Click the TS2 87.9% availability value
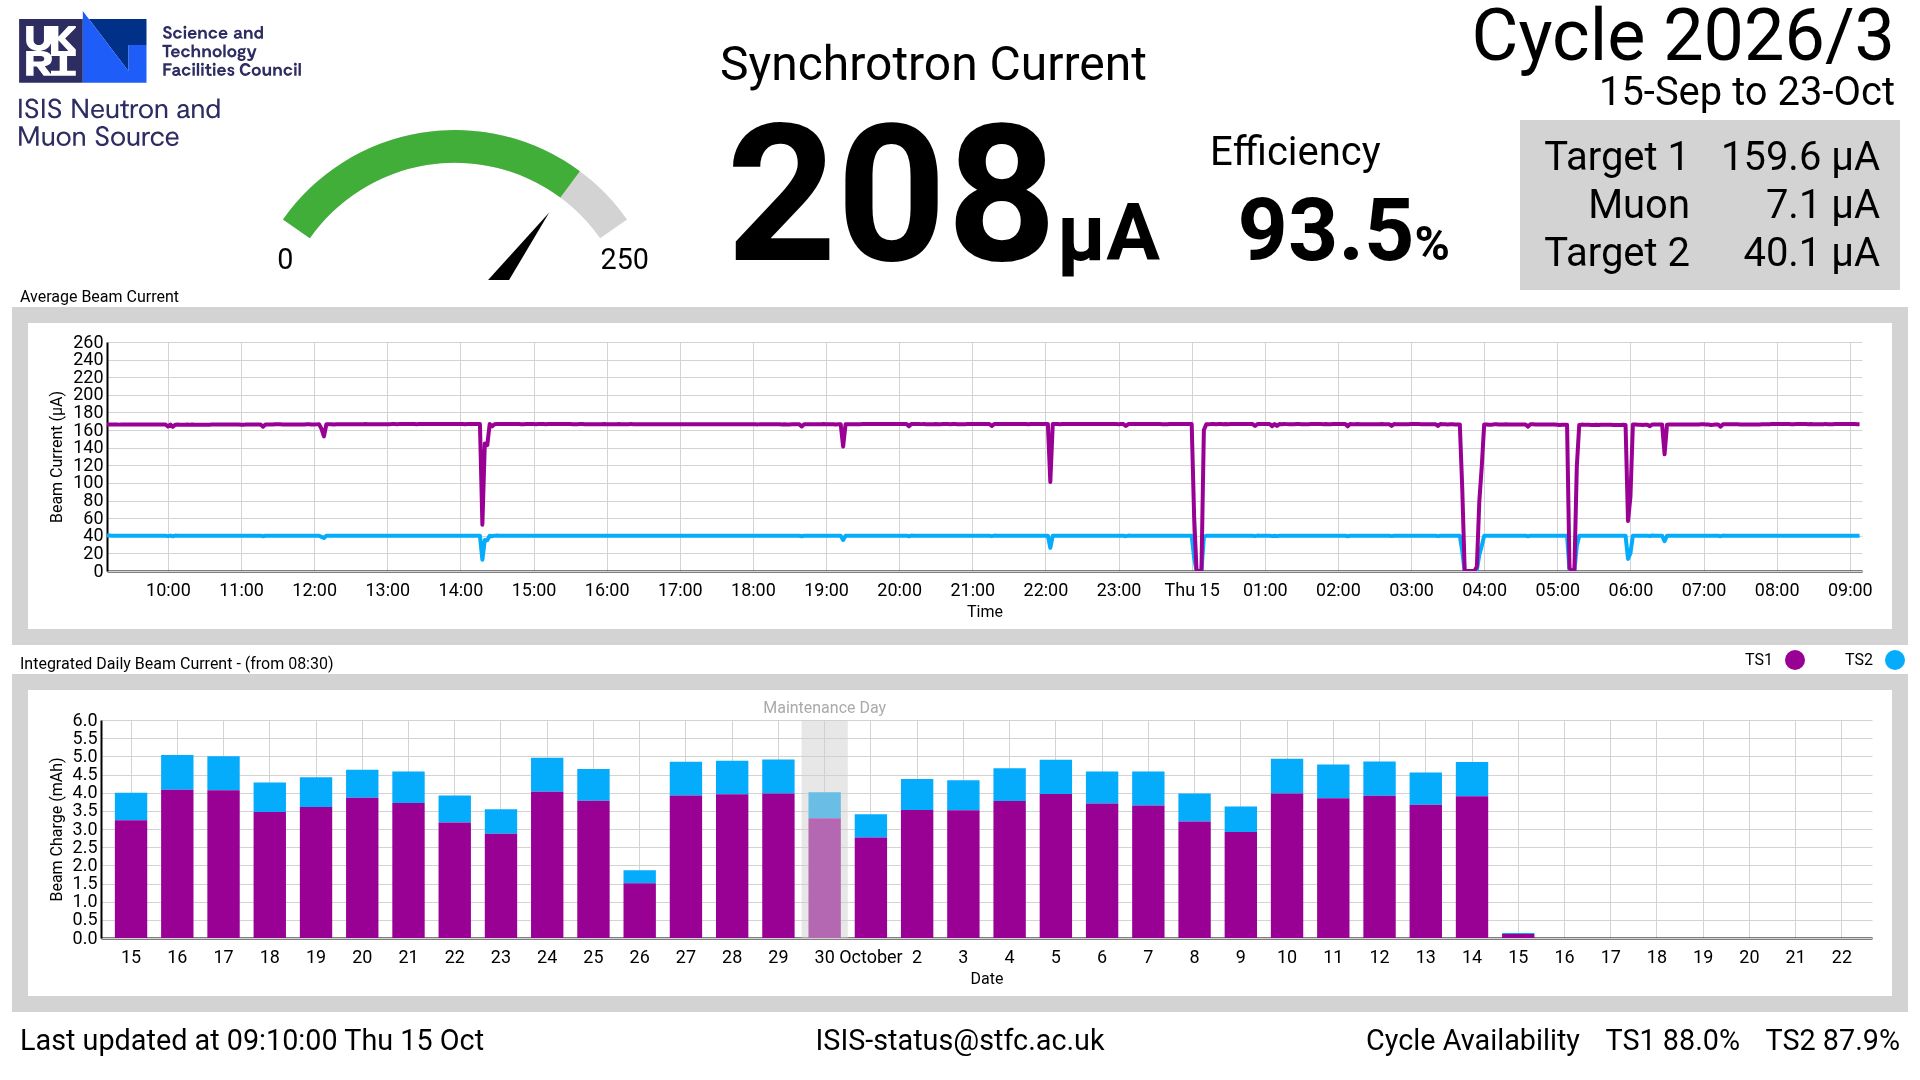 click(x=1832, y=1040)
